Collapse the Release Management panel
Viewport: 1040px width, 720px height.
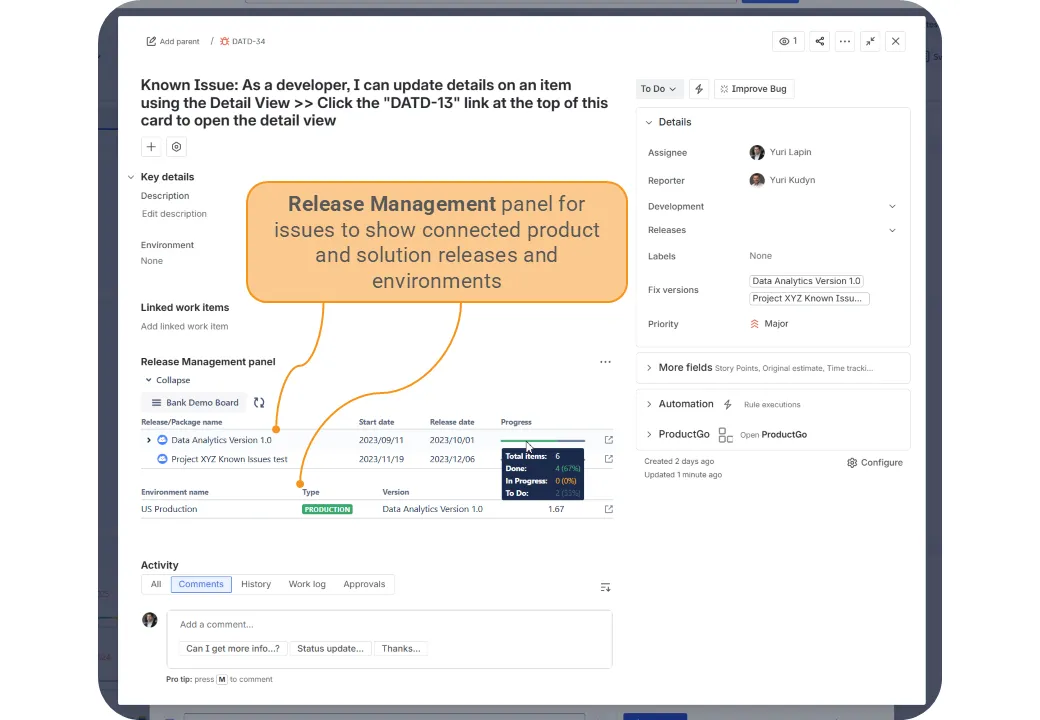167,380
